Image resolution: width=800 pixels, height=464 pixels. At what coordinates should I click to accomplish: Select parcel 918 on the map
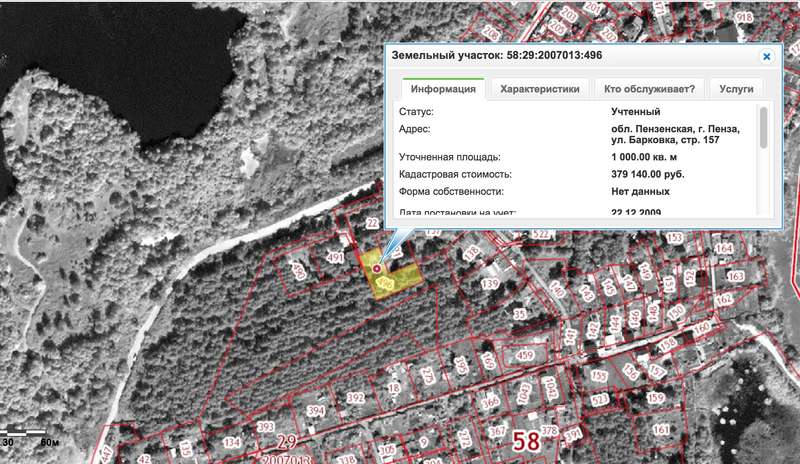(x=744, y=17)
